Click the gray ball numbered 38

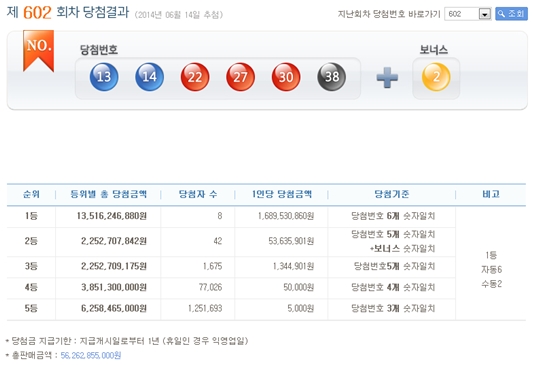click(x=331, y=76)
